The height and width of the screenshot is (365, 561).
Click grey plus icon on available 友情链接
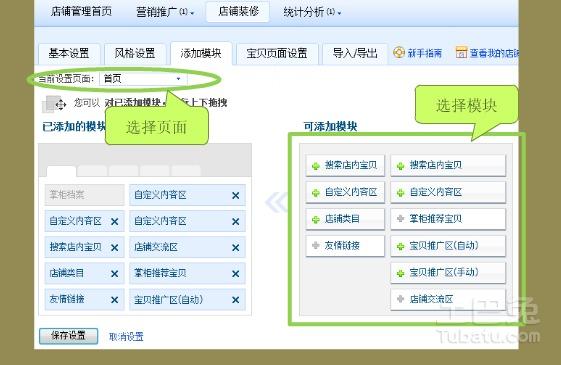(x=316, y=245)
